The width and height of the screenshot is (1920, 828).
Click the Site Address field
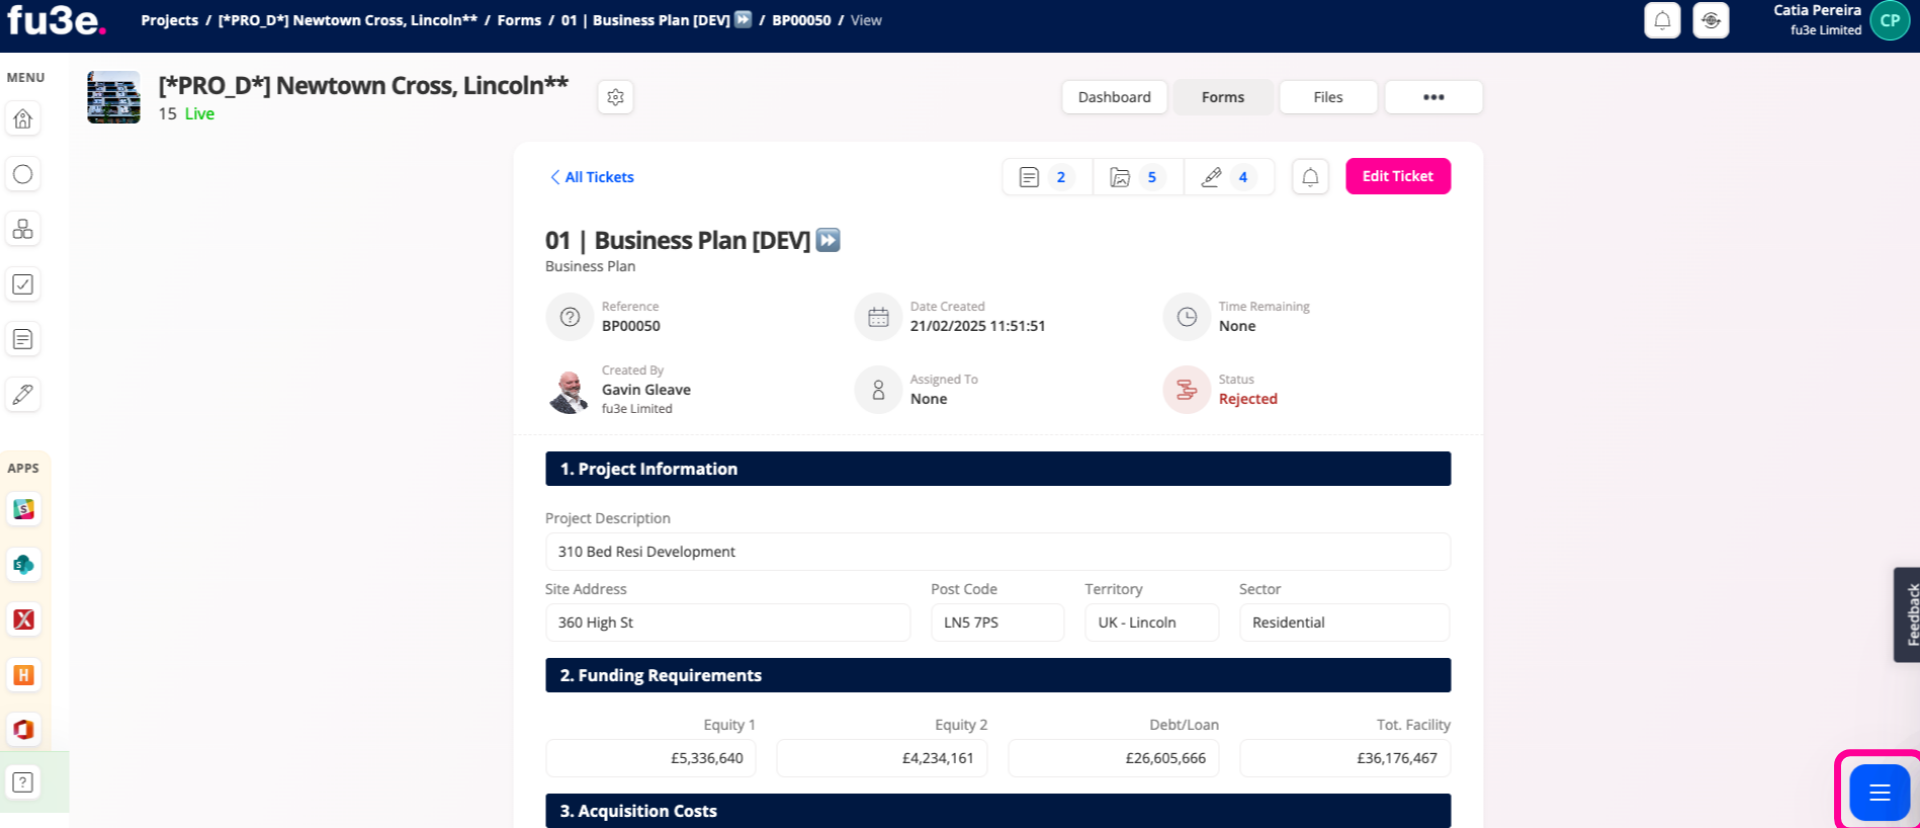click(728, 622)
